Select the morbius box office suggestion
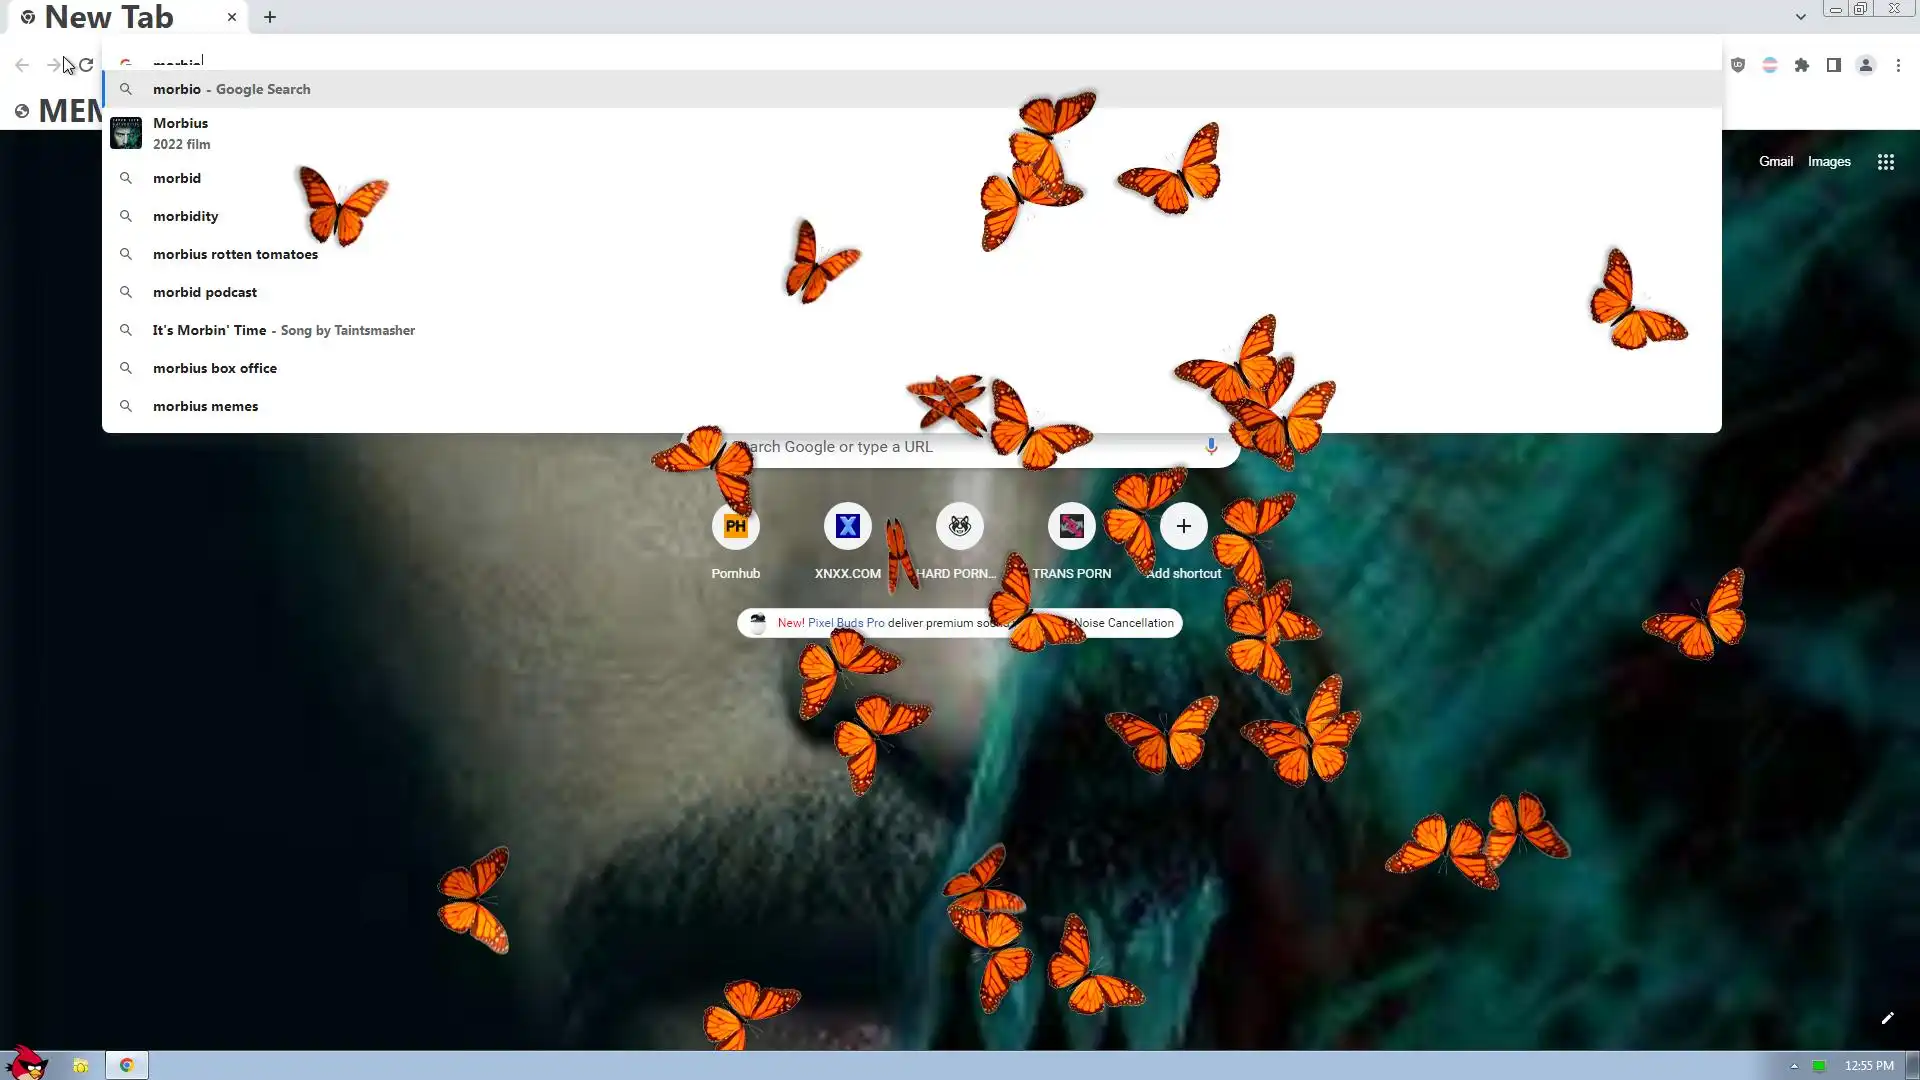Screen dimensions: 1920x1080 (214, 368)
